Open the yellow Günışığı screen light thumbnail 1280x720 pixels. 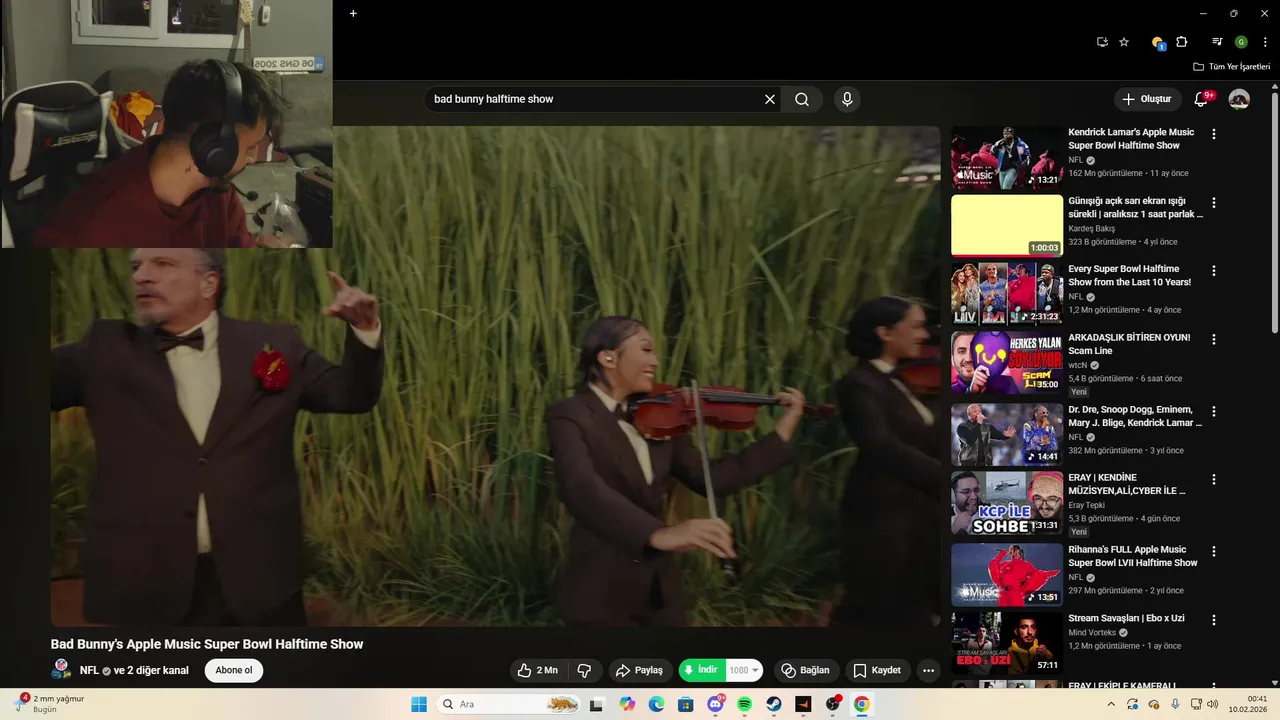[x=1007, y=226]
